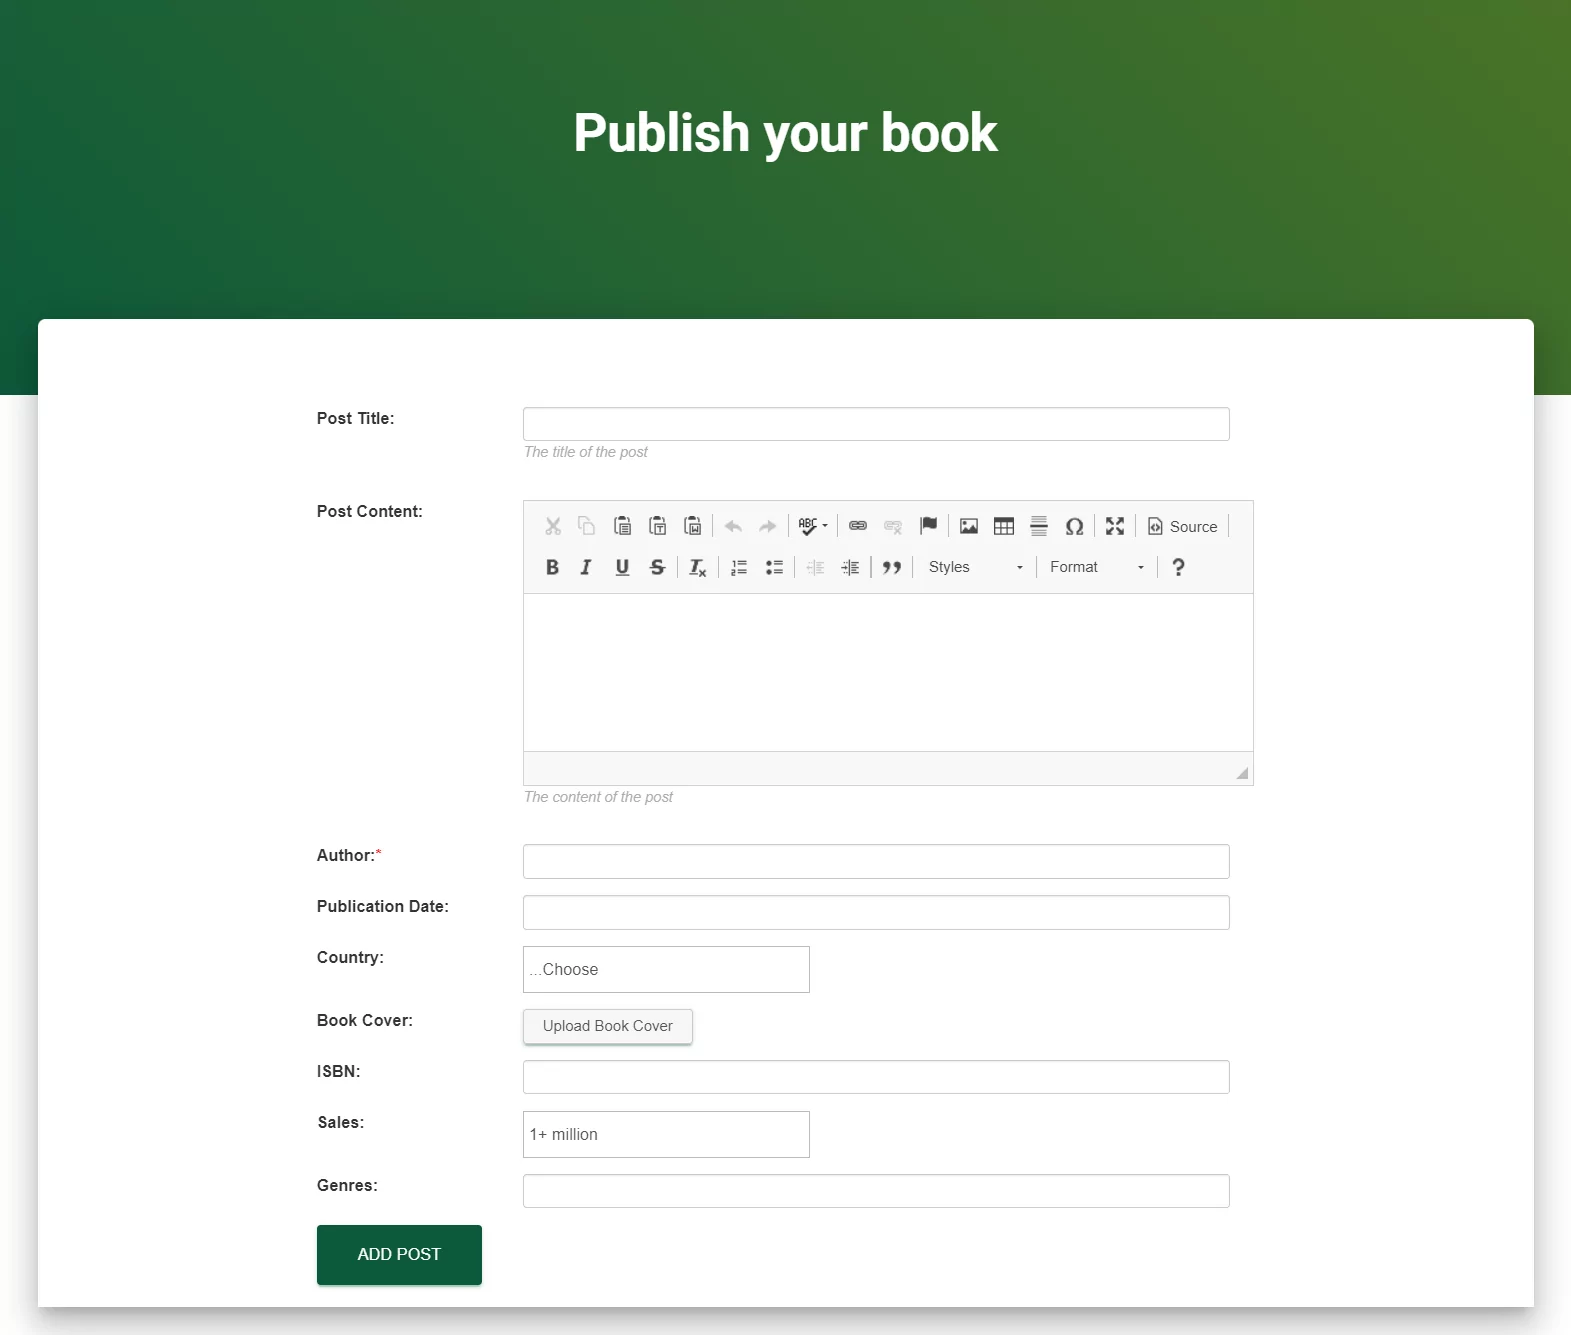Insert a link using the link icon
Image resolution: width=1571 pixels, height=1335 pixels.
(858, 526)
